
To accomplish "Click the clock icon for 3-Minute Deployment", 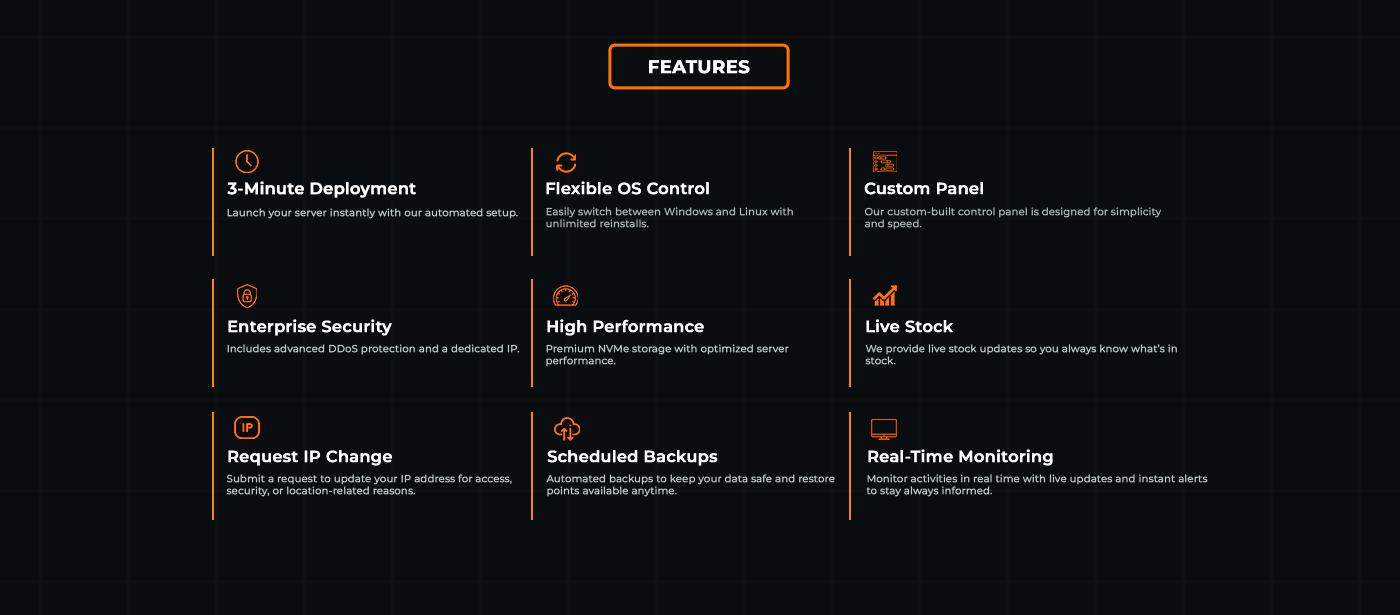I will coord(247,162).
